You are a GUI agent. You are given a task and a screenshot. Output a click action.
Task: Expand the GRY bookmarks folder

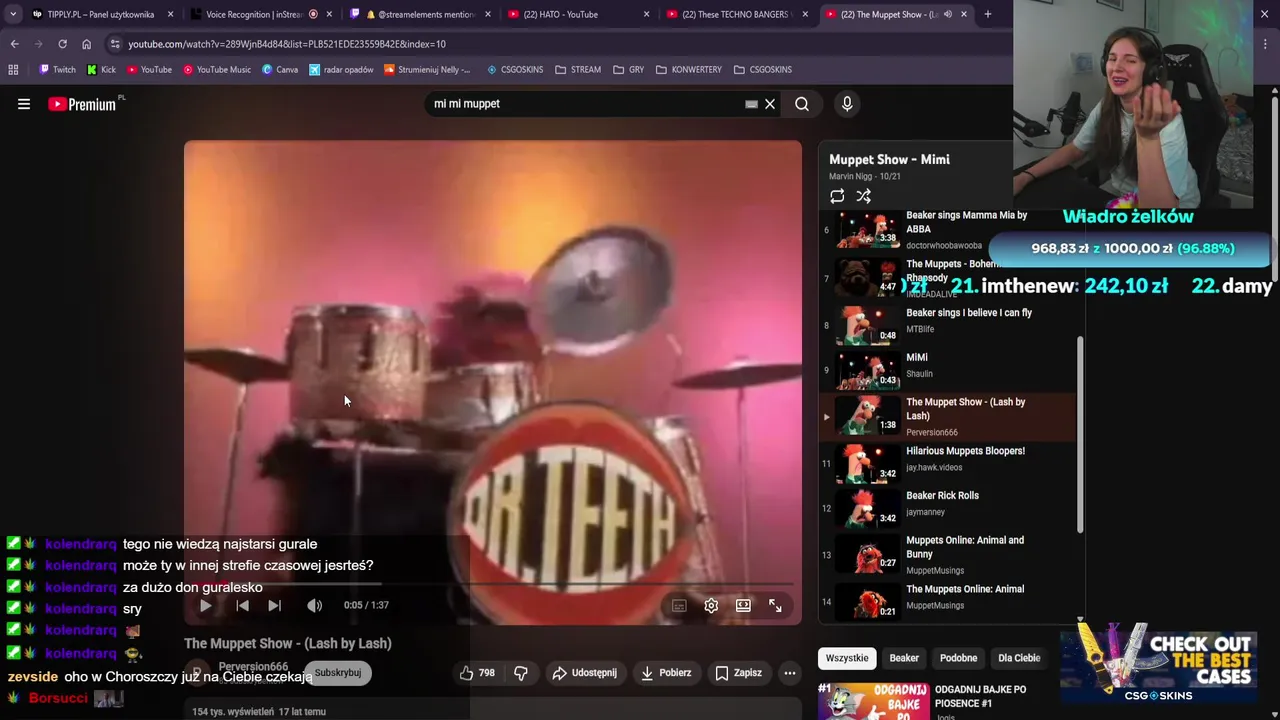(x=628, y=70)
